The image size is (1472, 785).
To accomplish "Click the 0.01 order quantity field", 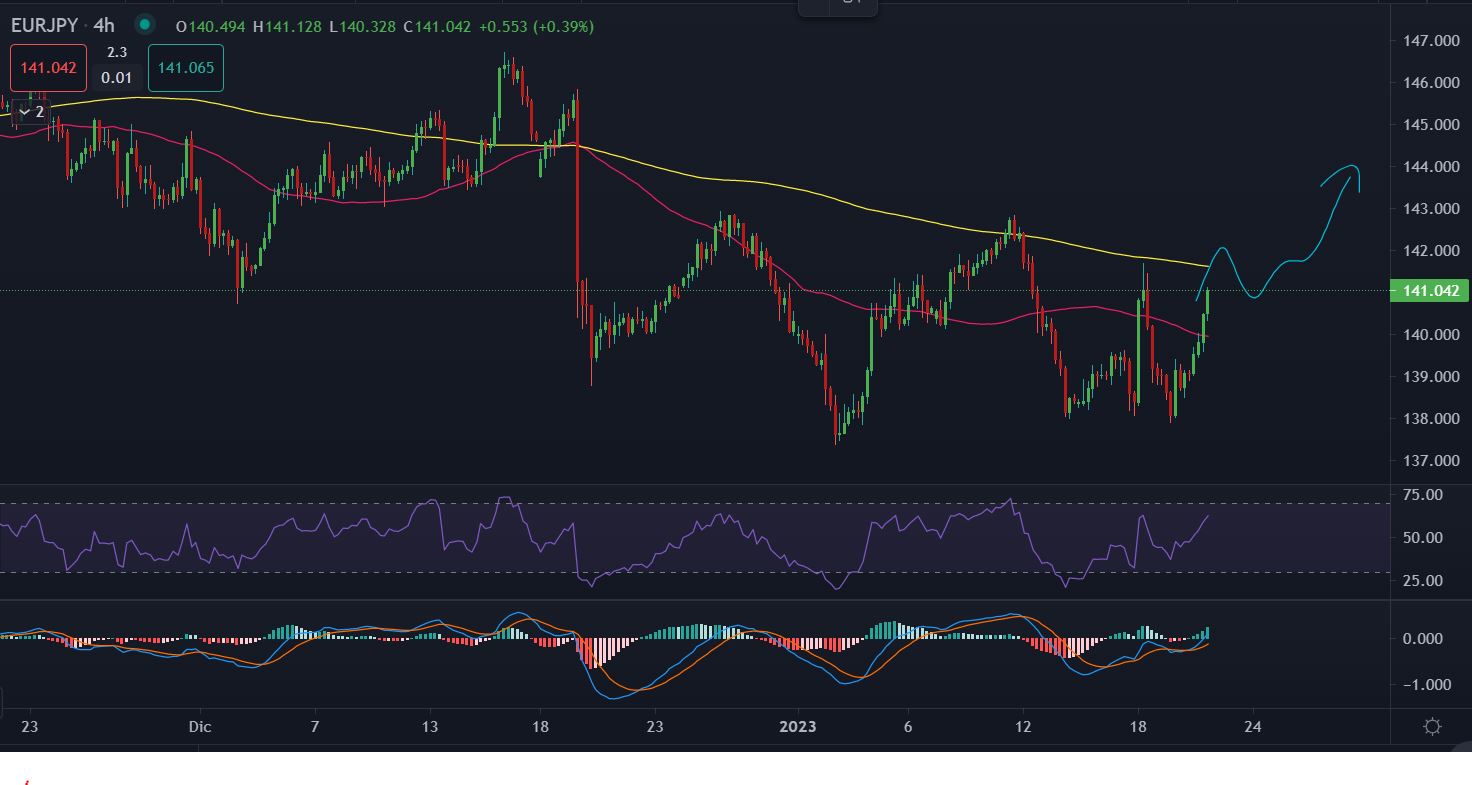I will (x=116, y=78).
